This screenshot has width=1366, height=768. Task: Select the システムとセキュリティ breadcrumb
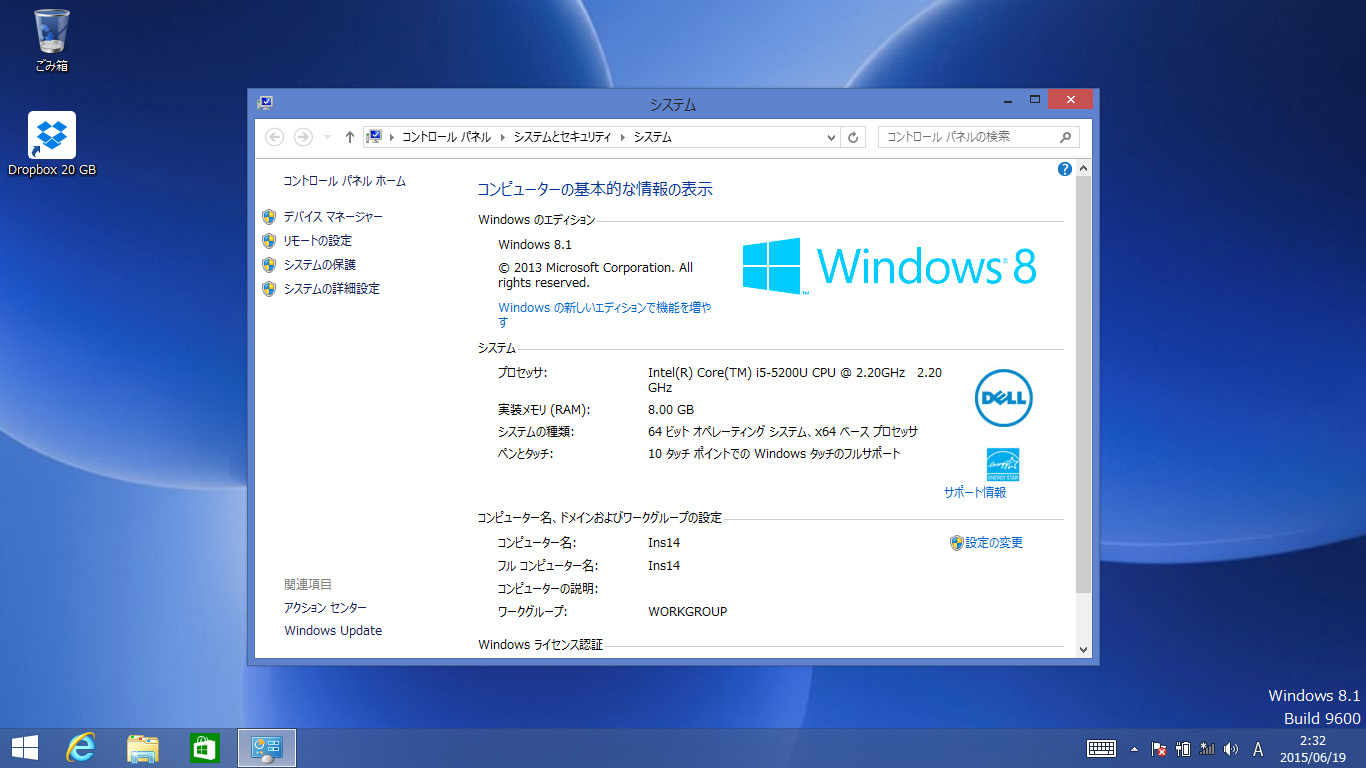pos(562,137)
